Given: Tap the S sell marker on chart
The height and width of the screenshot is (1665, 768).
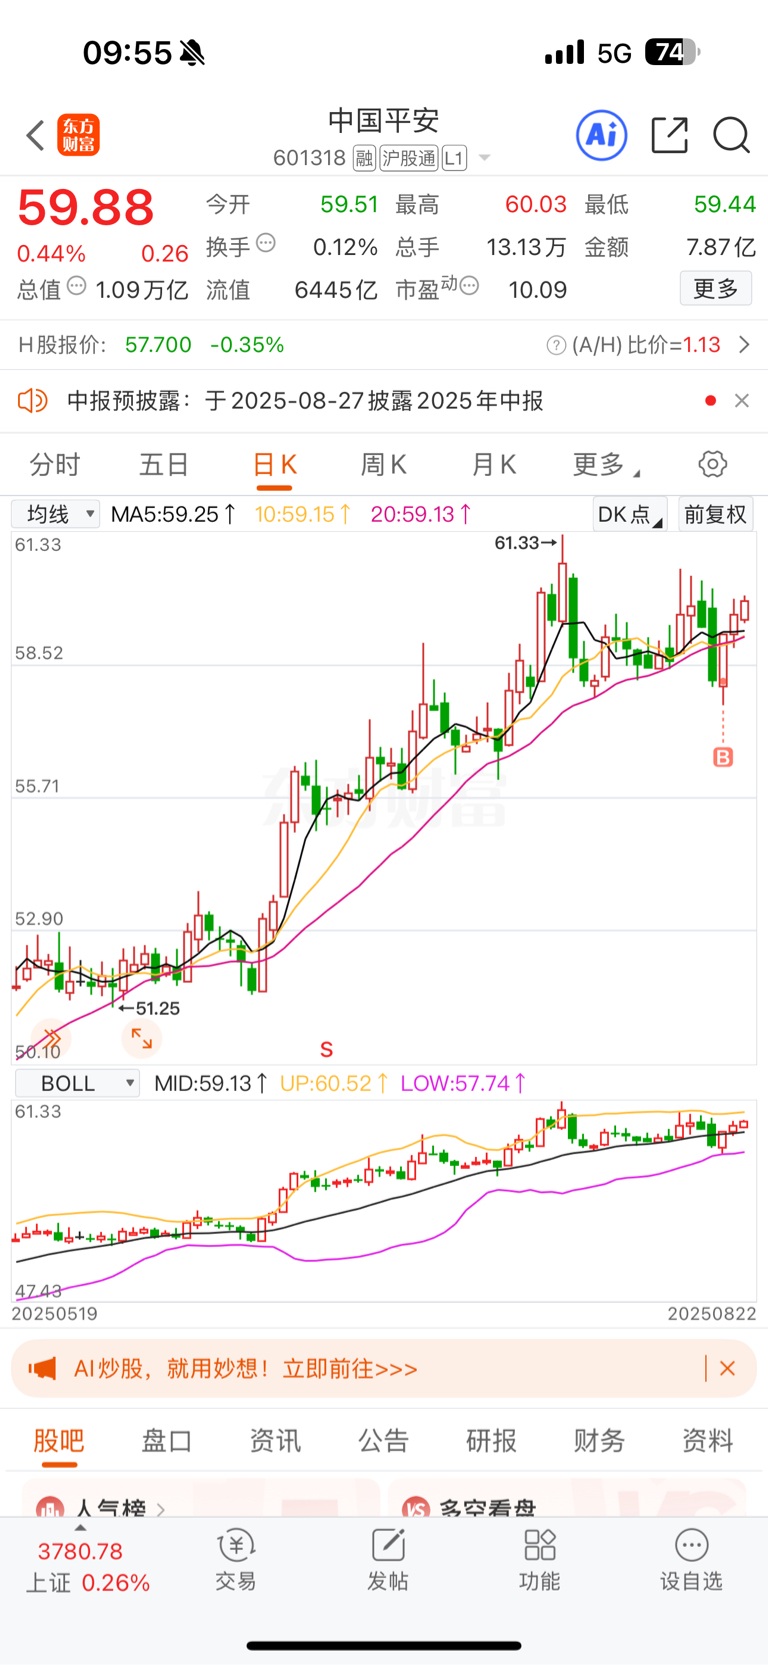Looking at the screenshot, I should pos(326,1050).
